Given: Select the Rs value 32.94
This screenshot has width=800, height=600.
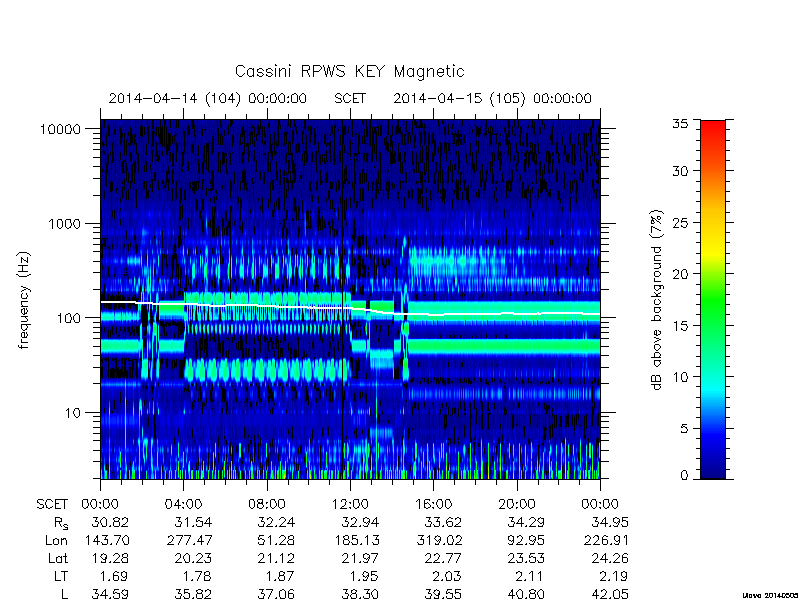Looking at the screenshot, I should point(360,522).
